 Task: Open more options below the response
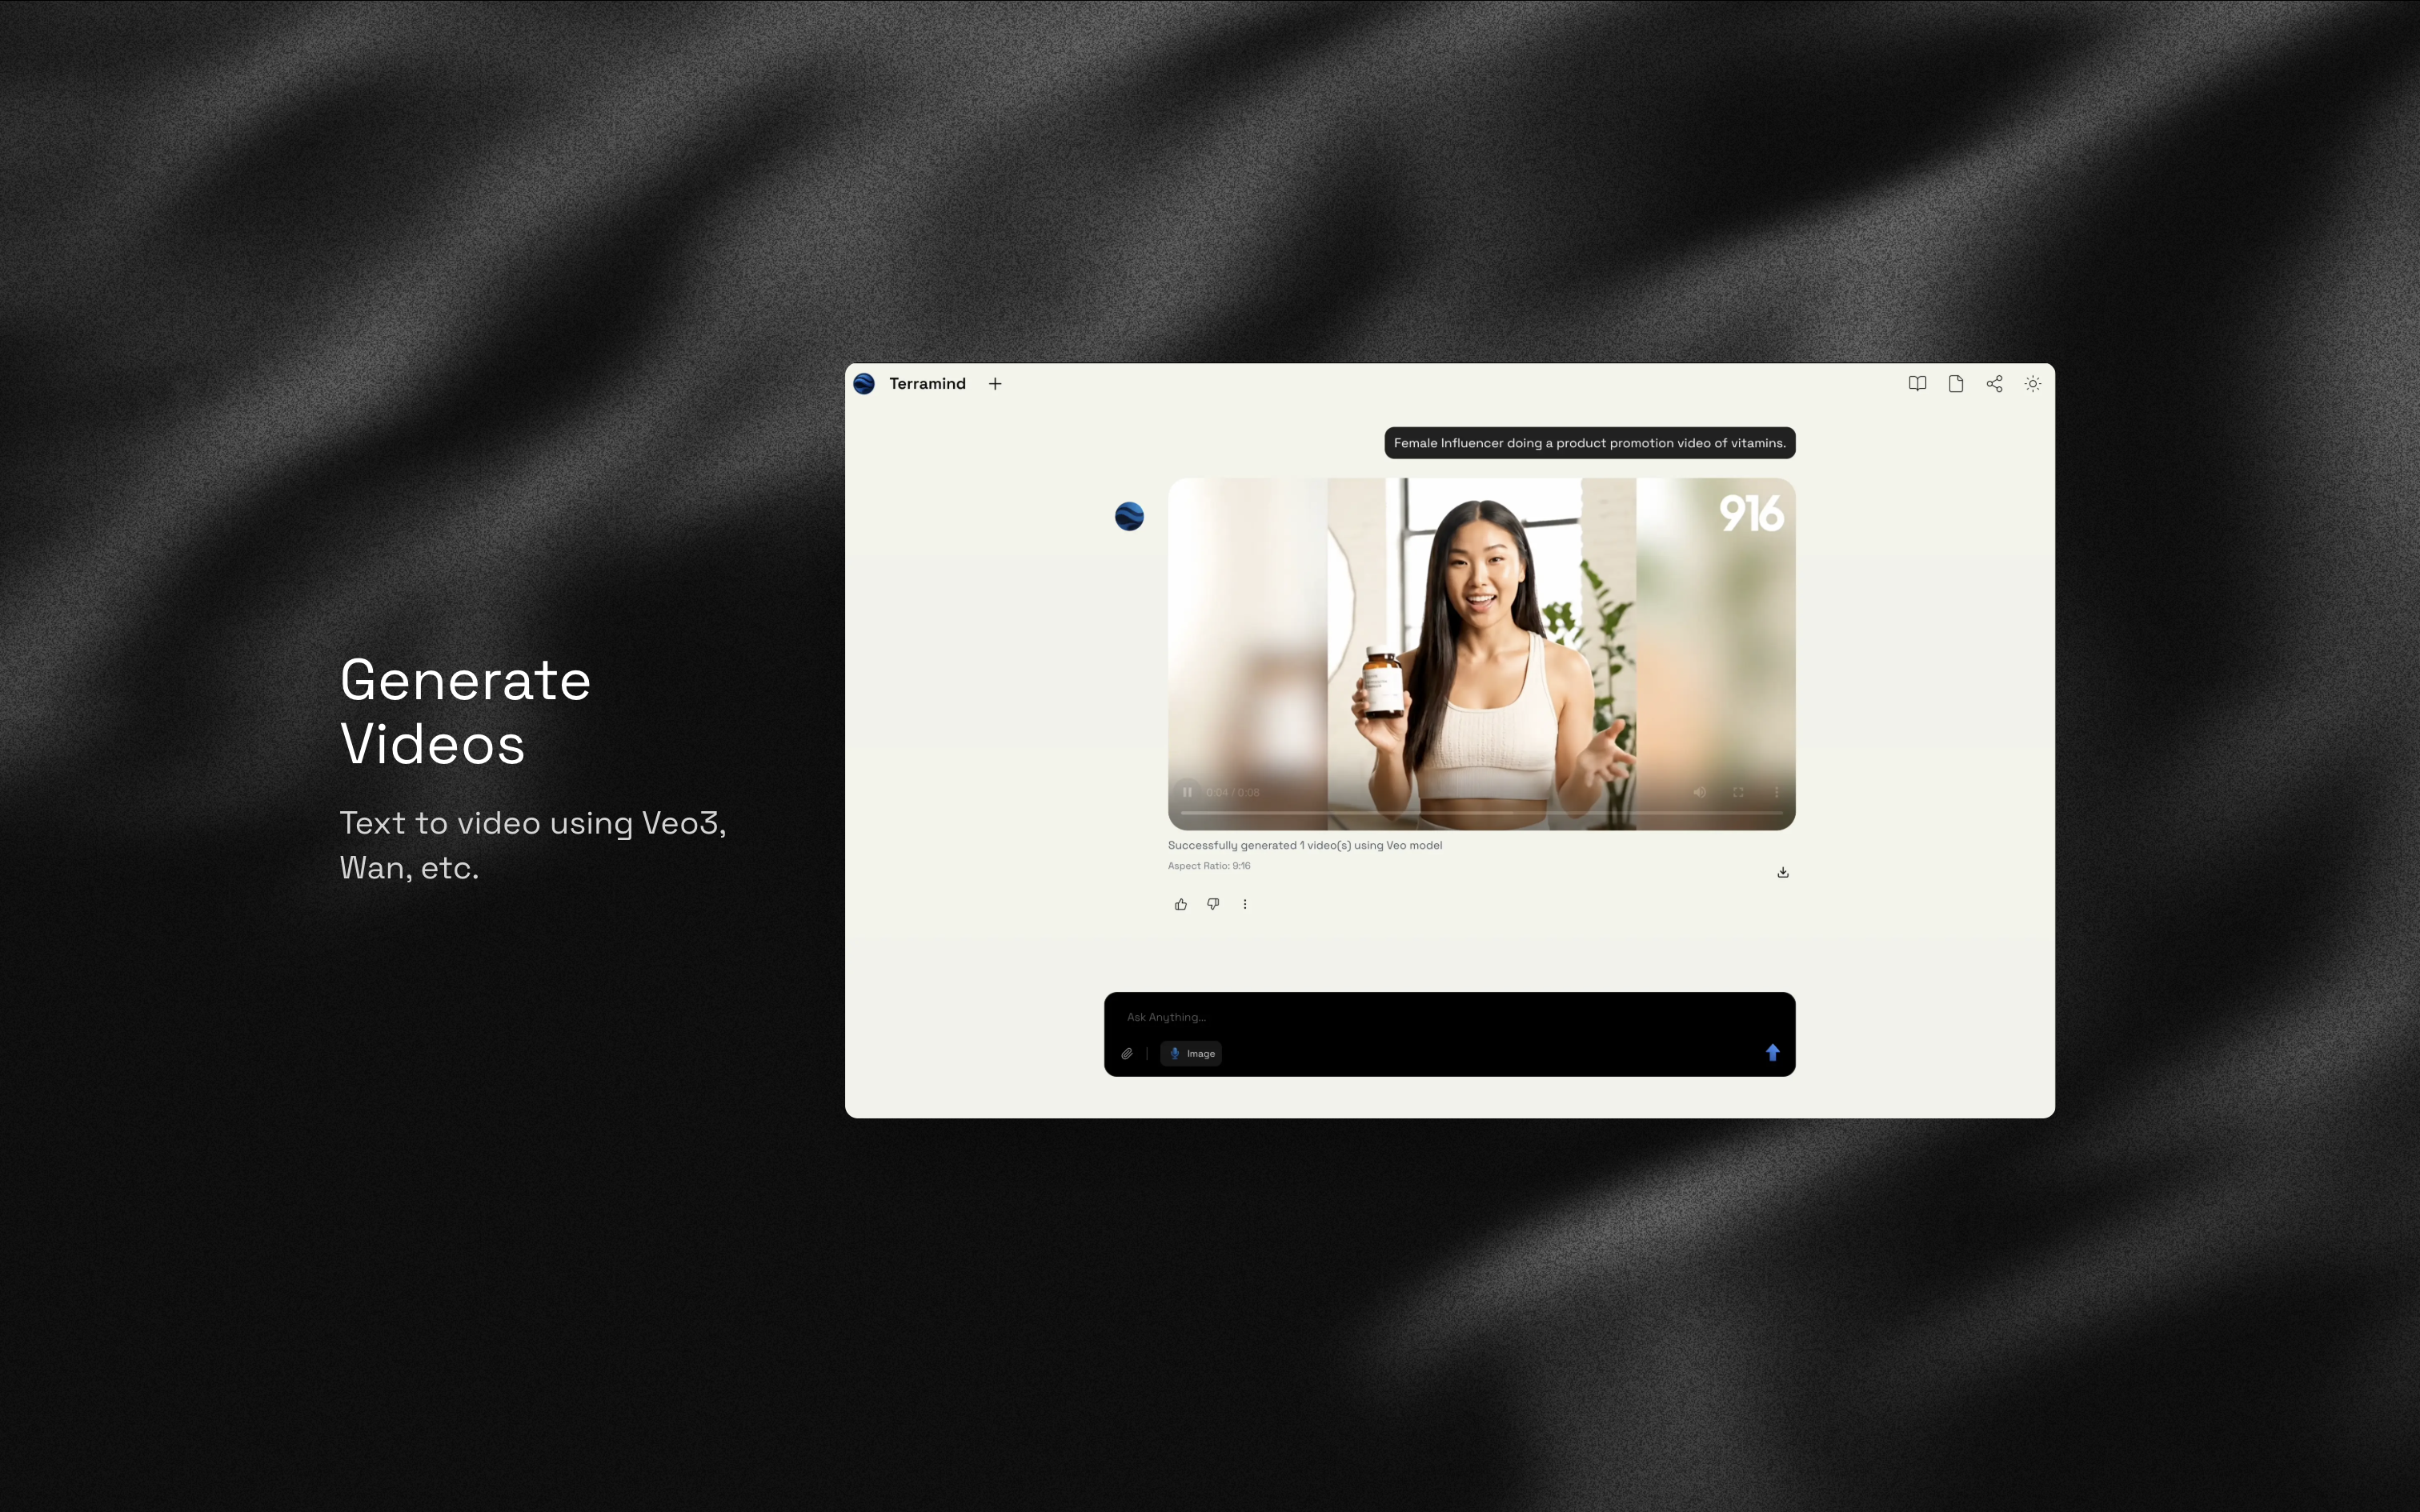pos(1245,904)
